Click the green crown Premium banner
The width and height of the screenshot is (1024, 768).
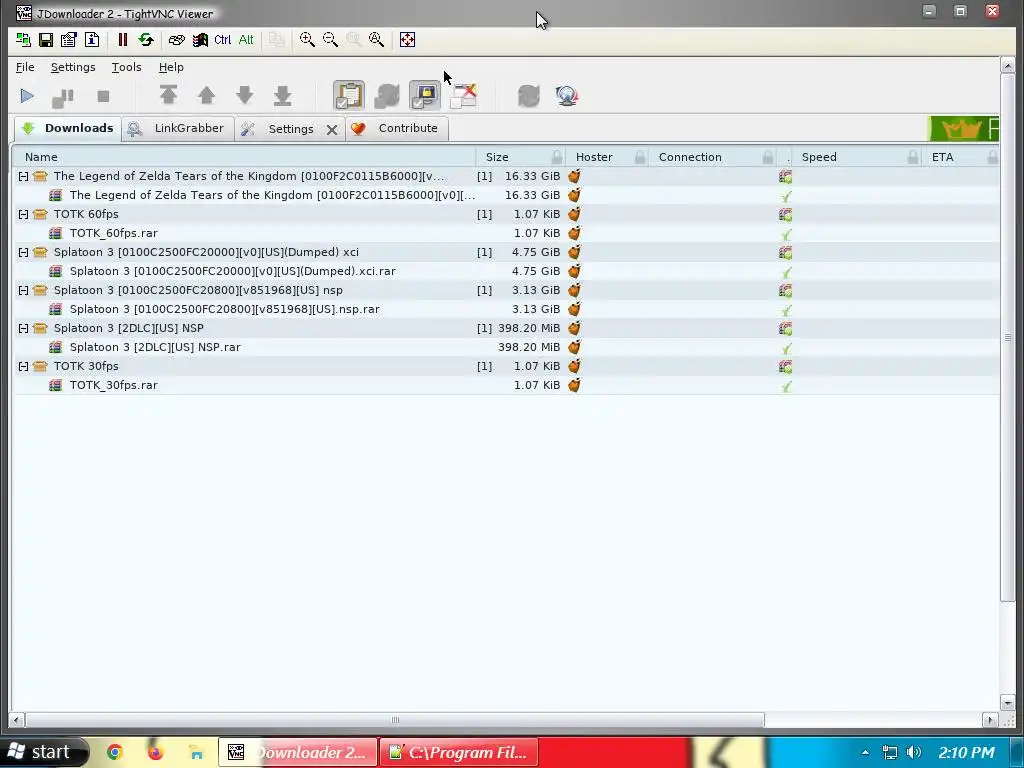[963, 129]
